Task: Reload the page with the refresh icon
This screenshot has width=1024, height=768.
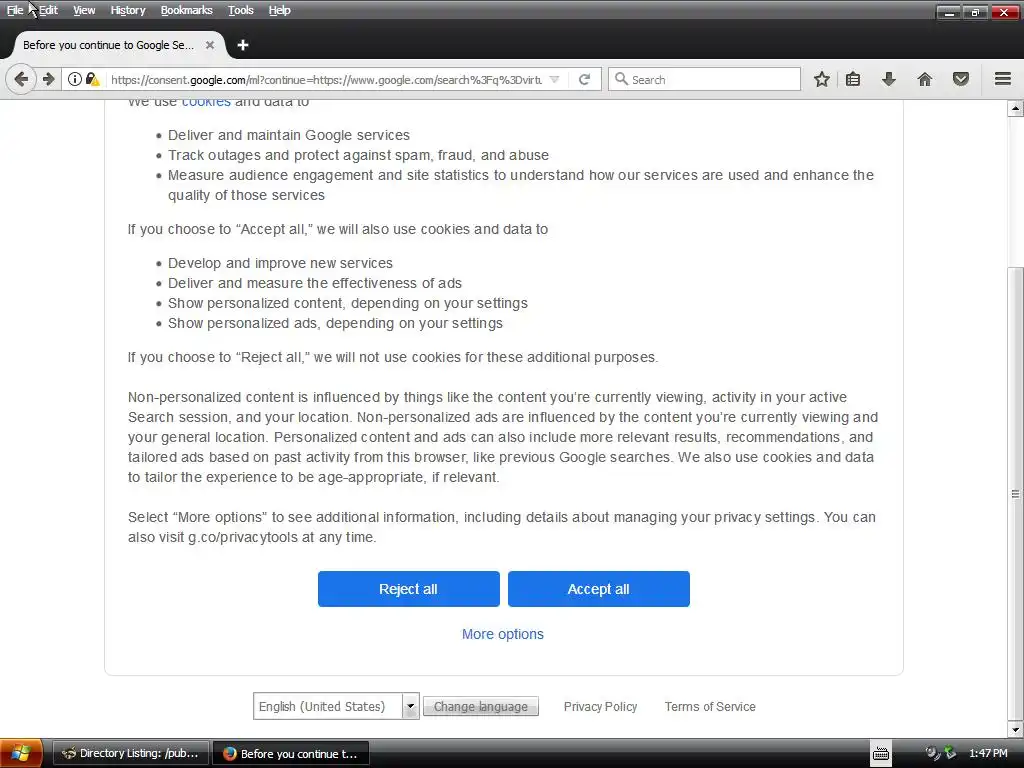Action: click(584, 80)
